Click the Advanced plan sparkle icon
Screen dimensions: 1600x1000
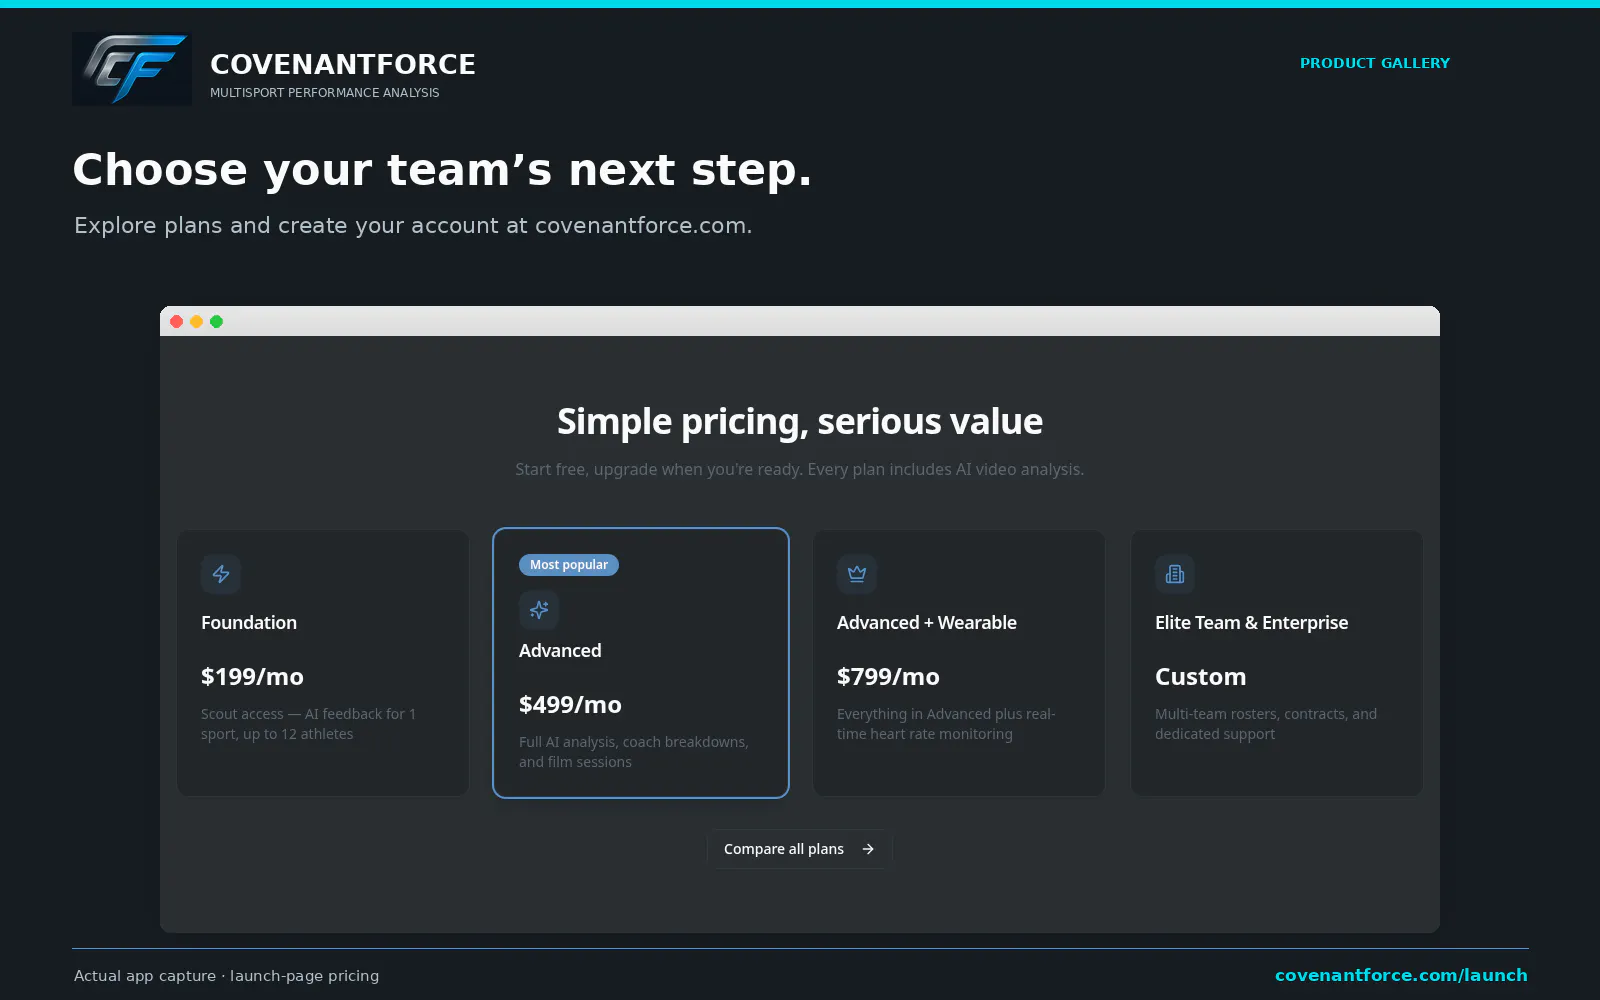click(539, 610)
